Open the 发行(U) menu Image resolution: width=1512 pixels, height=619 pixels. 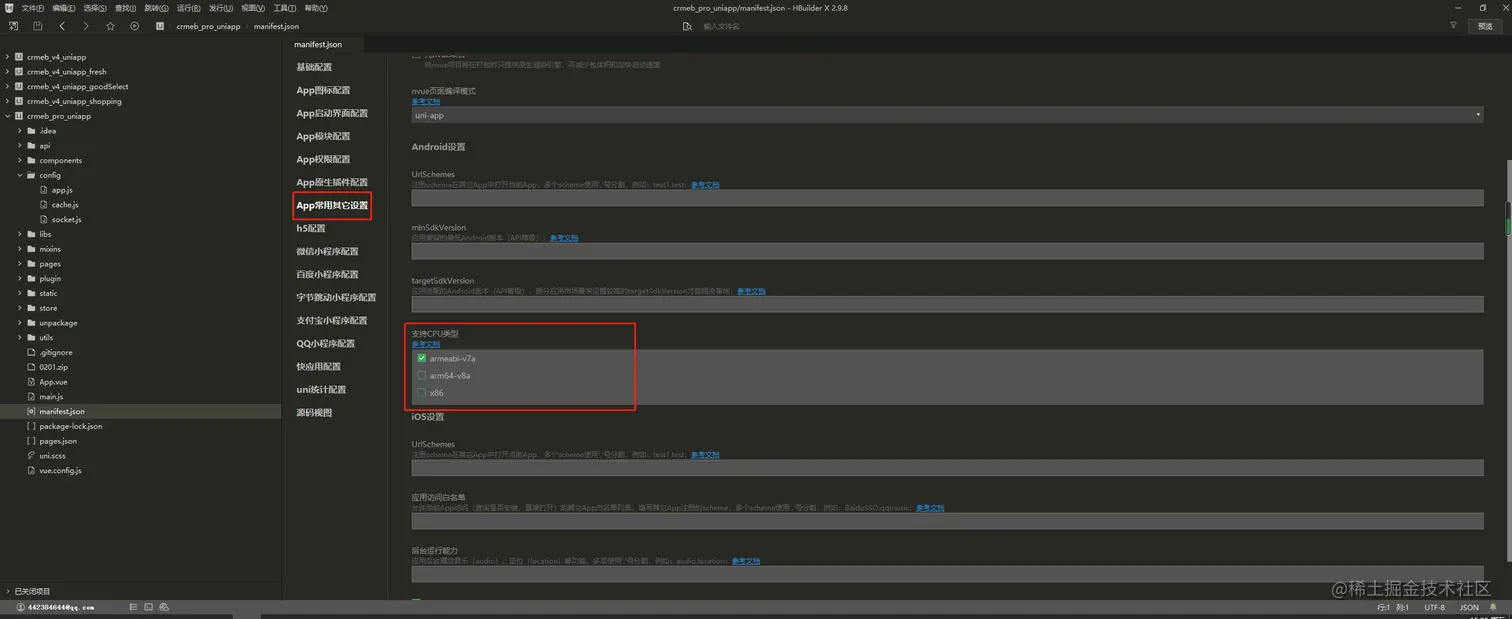[220, 8]
